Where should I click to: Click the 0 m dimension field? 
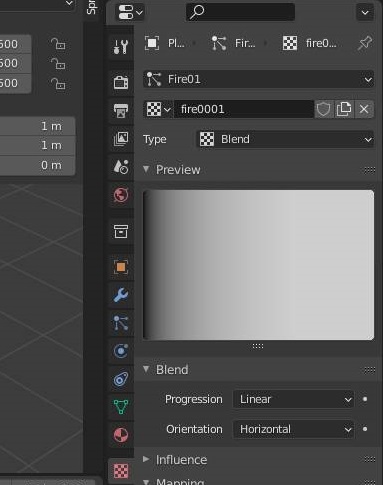(x=37, y=165)
